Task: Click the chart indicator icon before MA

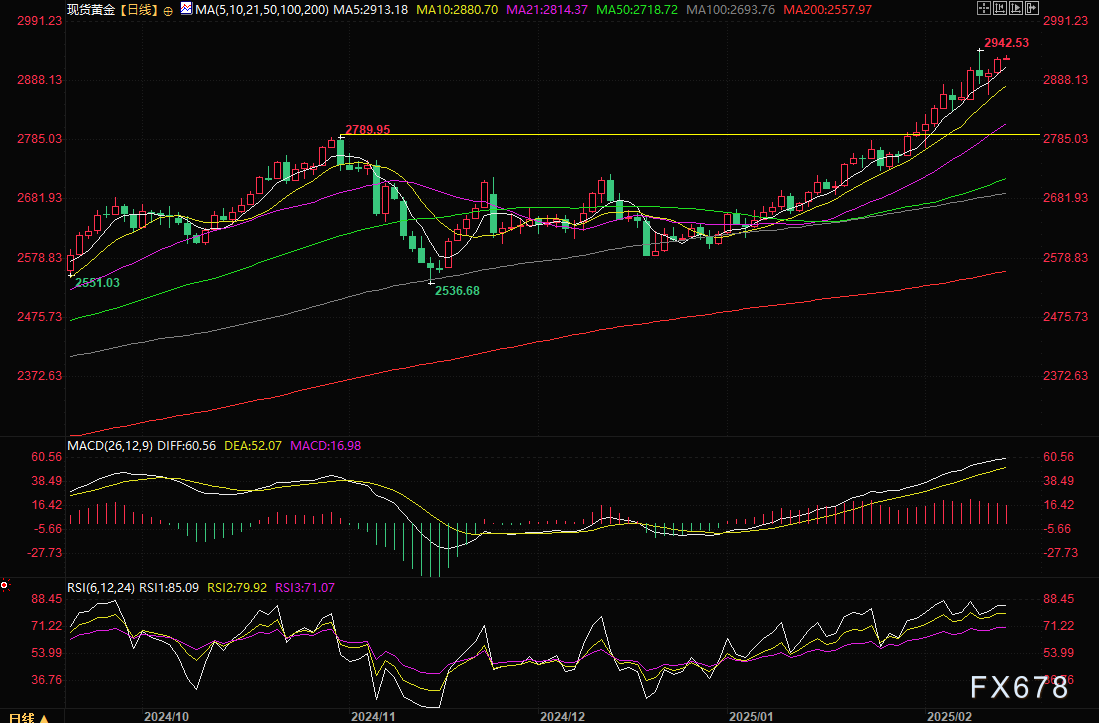Action: [187, 9]
